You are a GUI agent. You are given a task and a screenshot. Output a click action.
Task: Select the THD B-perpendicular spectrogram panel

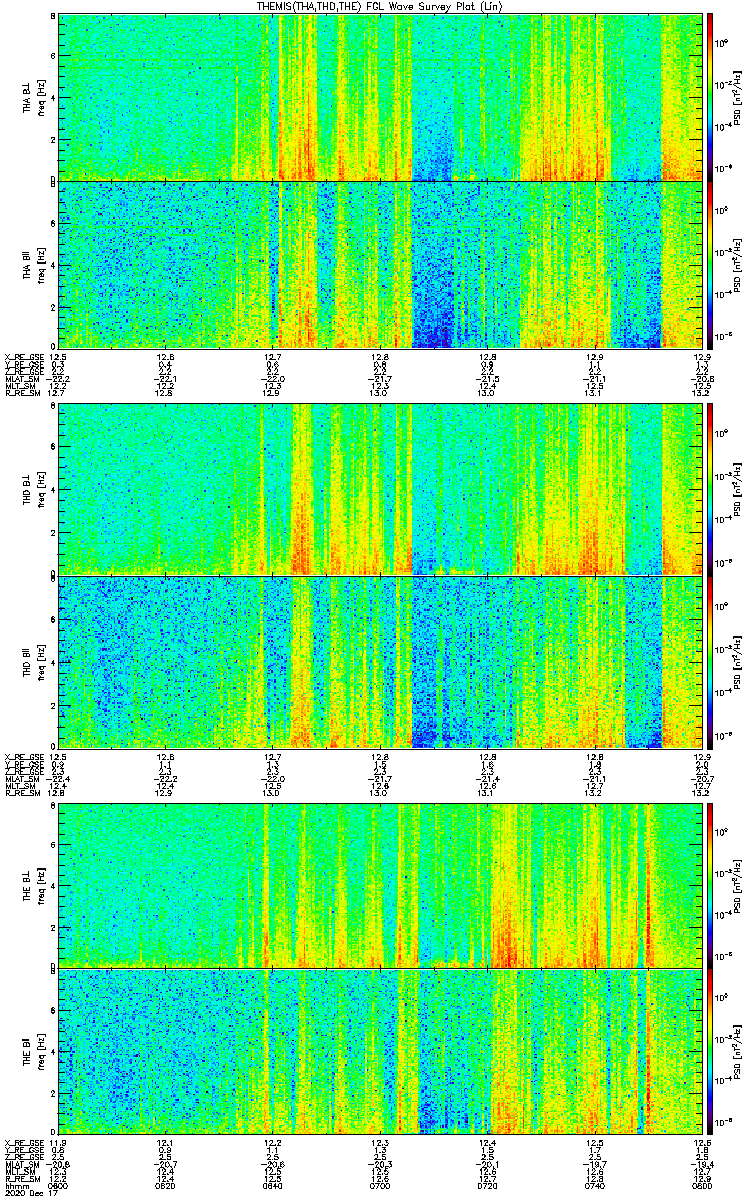pyautogui.click(x=381, y=490)
